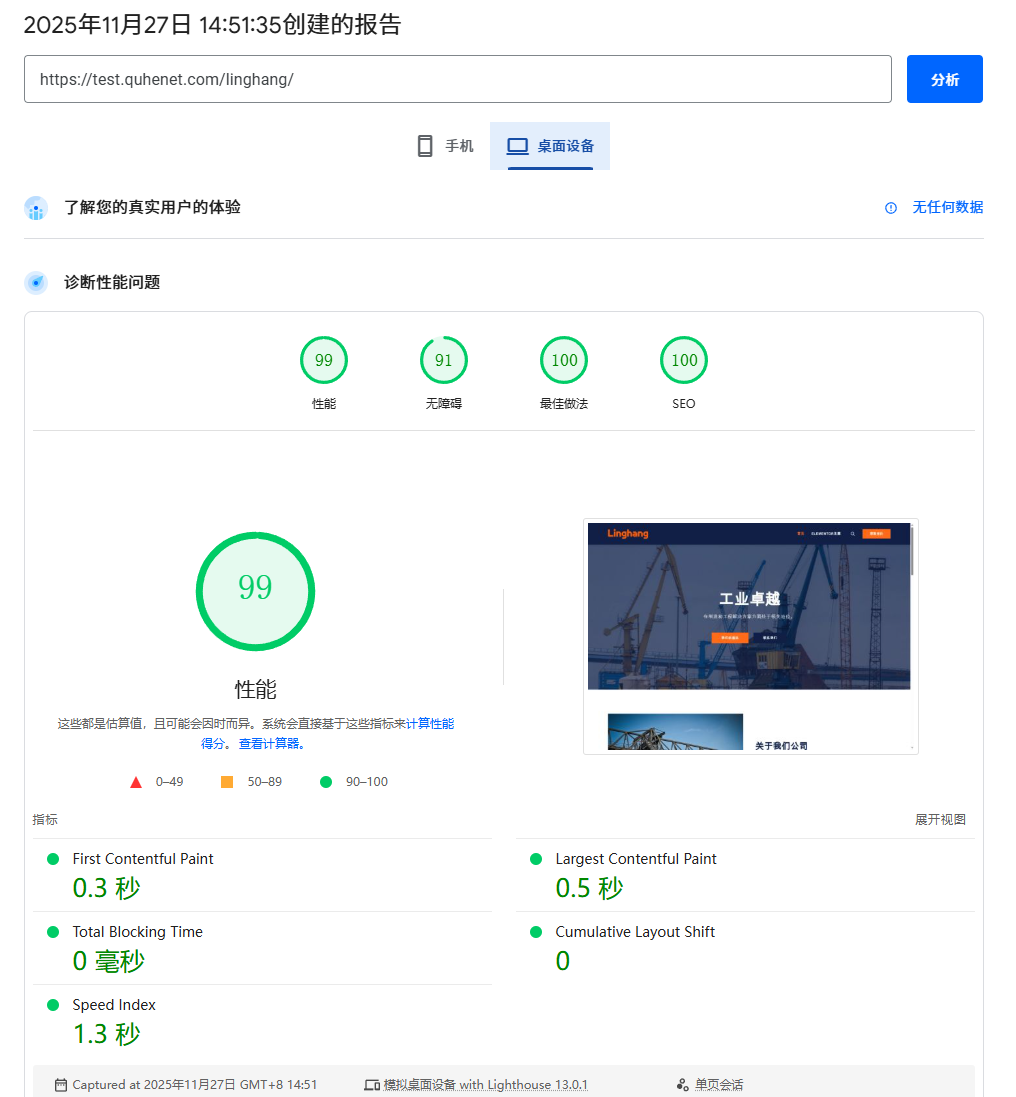Click the URL input field

point(457,79)
